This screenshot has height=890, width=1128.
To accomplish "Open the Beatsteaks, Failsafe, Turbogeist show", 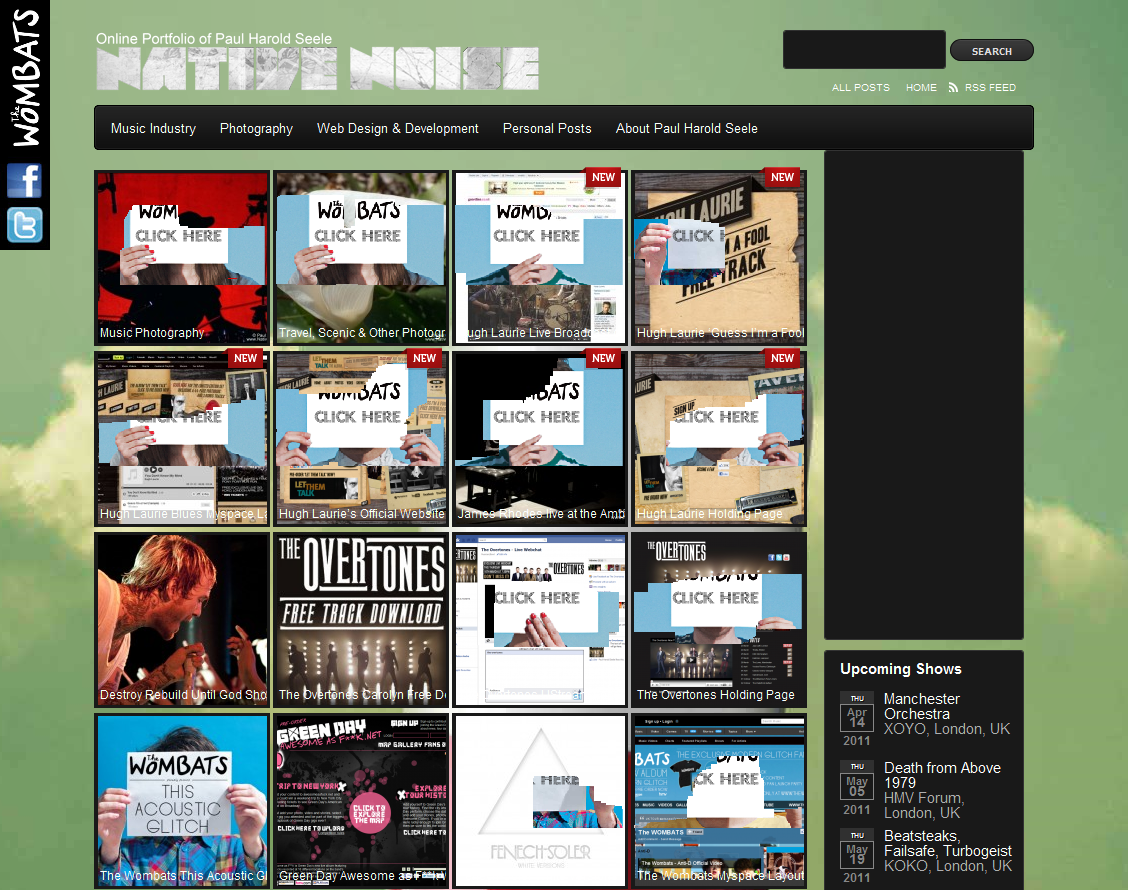I will tap(947, 843).
